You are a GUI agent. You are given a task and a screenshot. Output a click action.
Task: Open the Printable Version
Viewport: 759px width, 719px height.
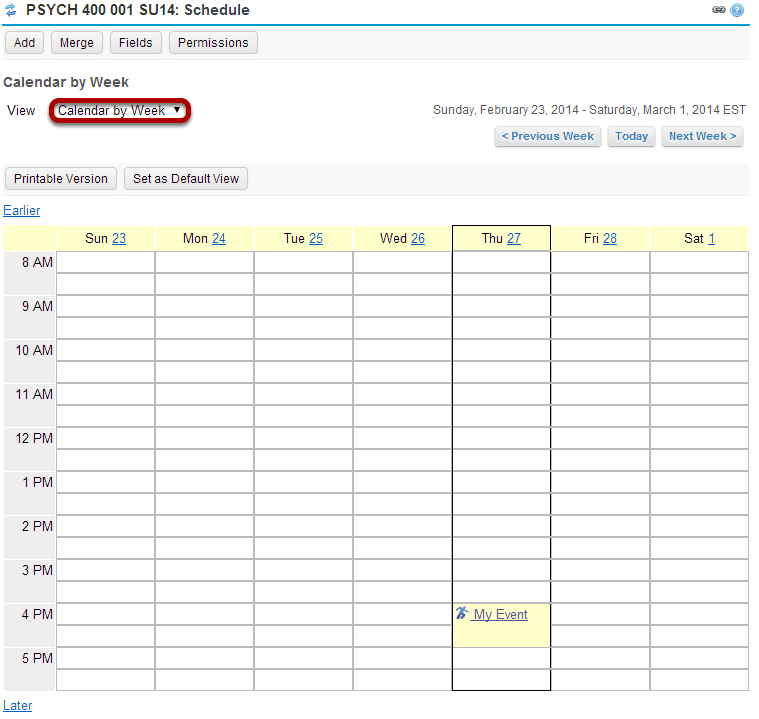click(x=61, y=179)
